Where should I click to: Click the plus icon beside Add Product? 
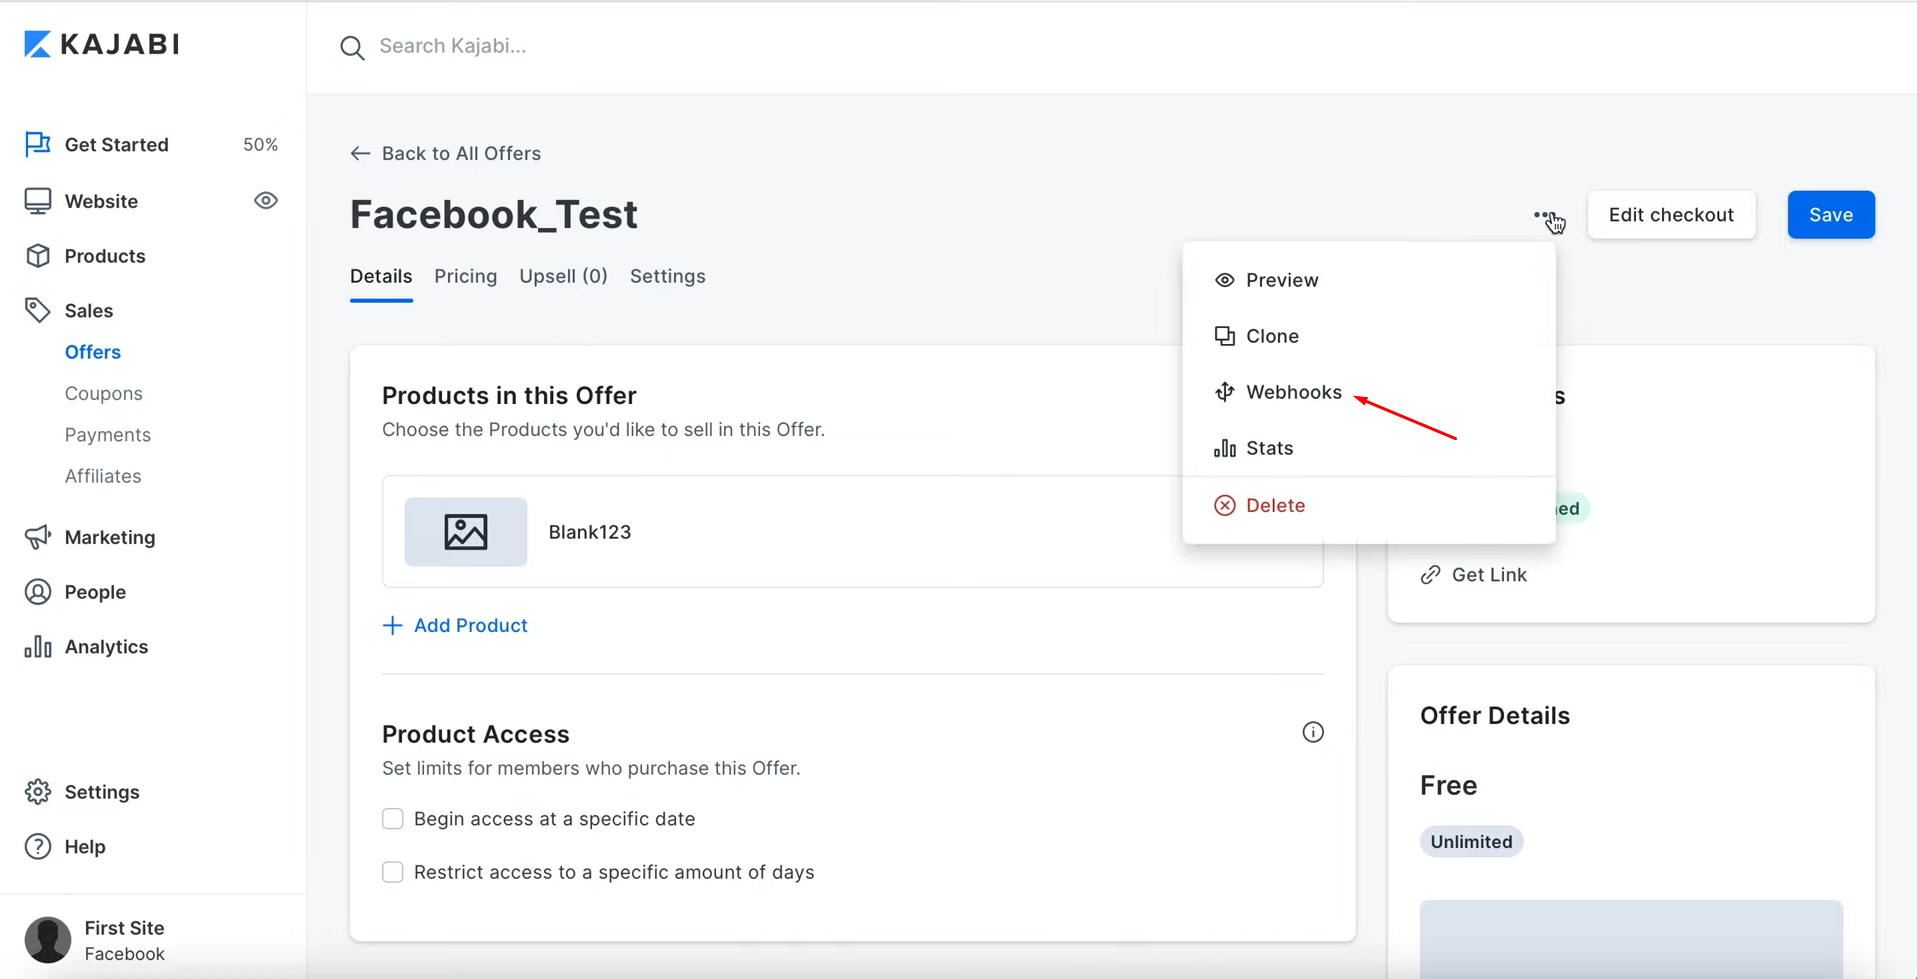click(392, 625)
